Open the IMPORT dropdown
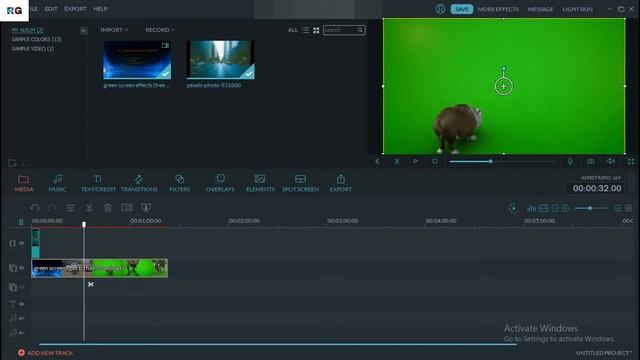Viewport: 640px width, 360px height. tap(114, 30)
